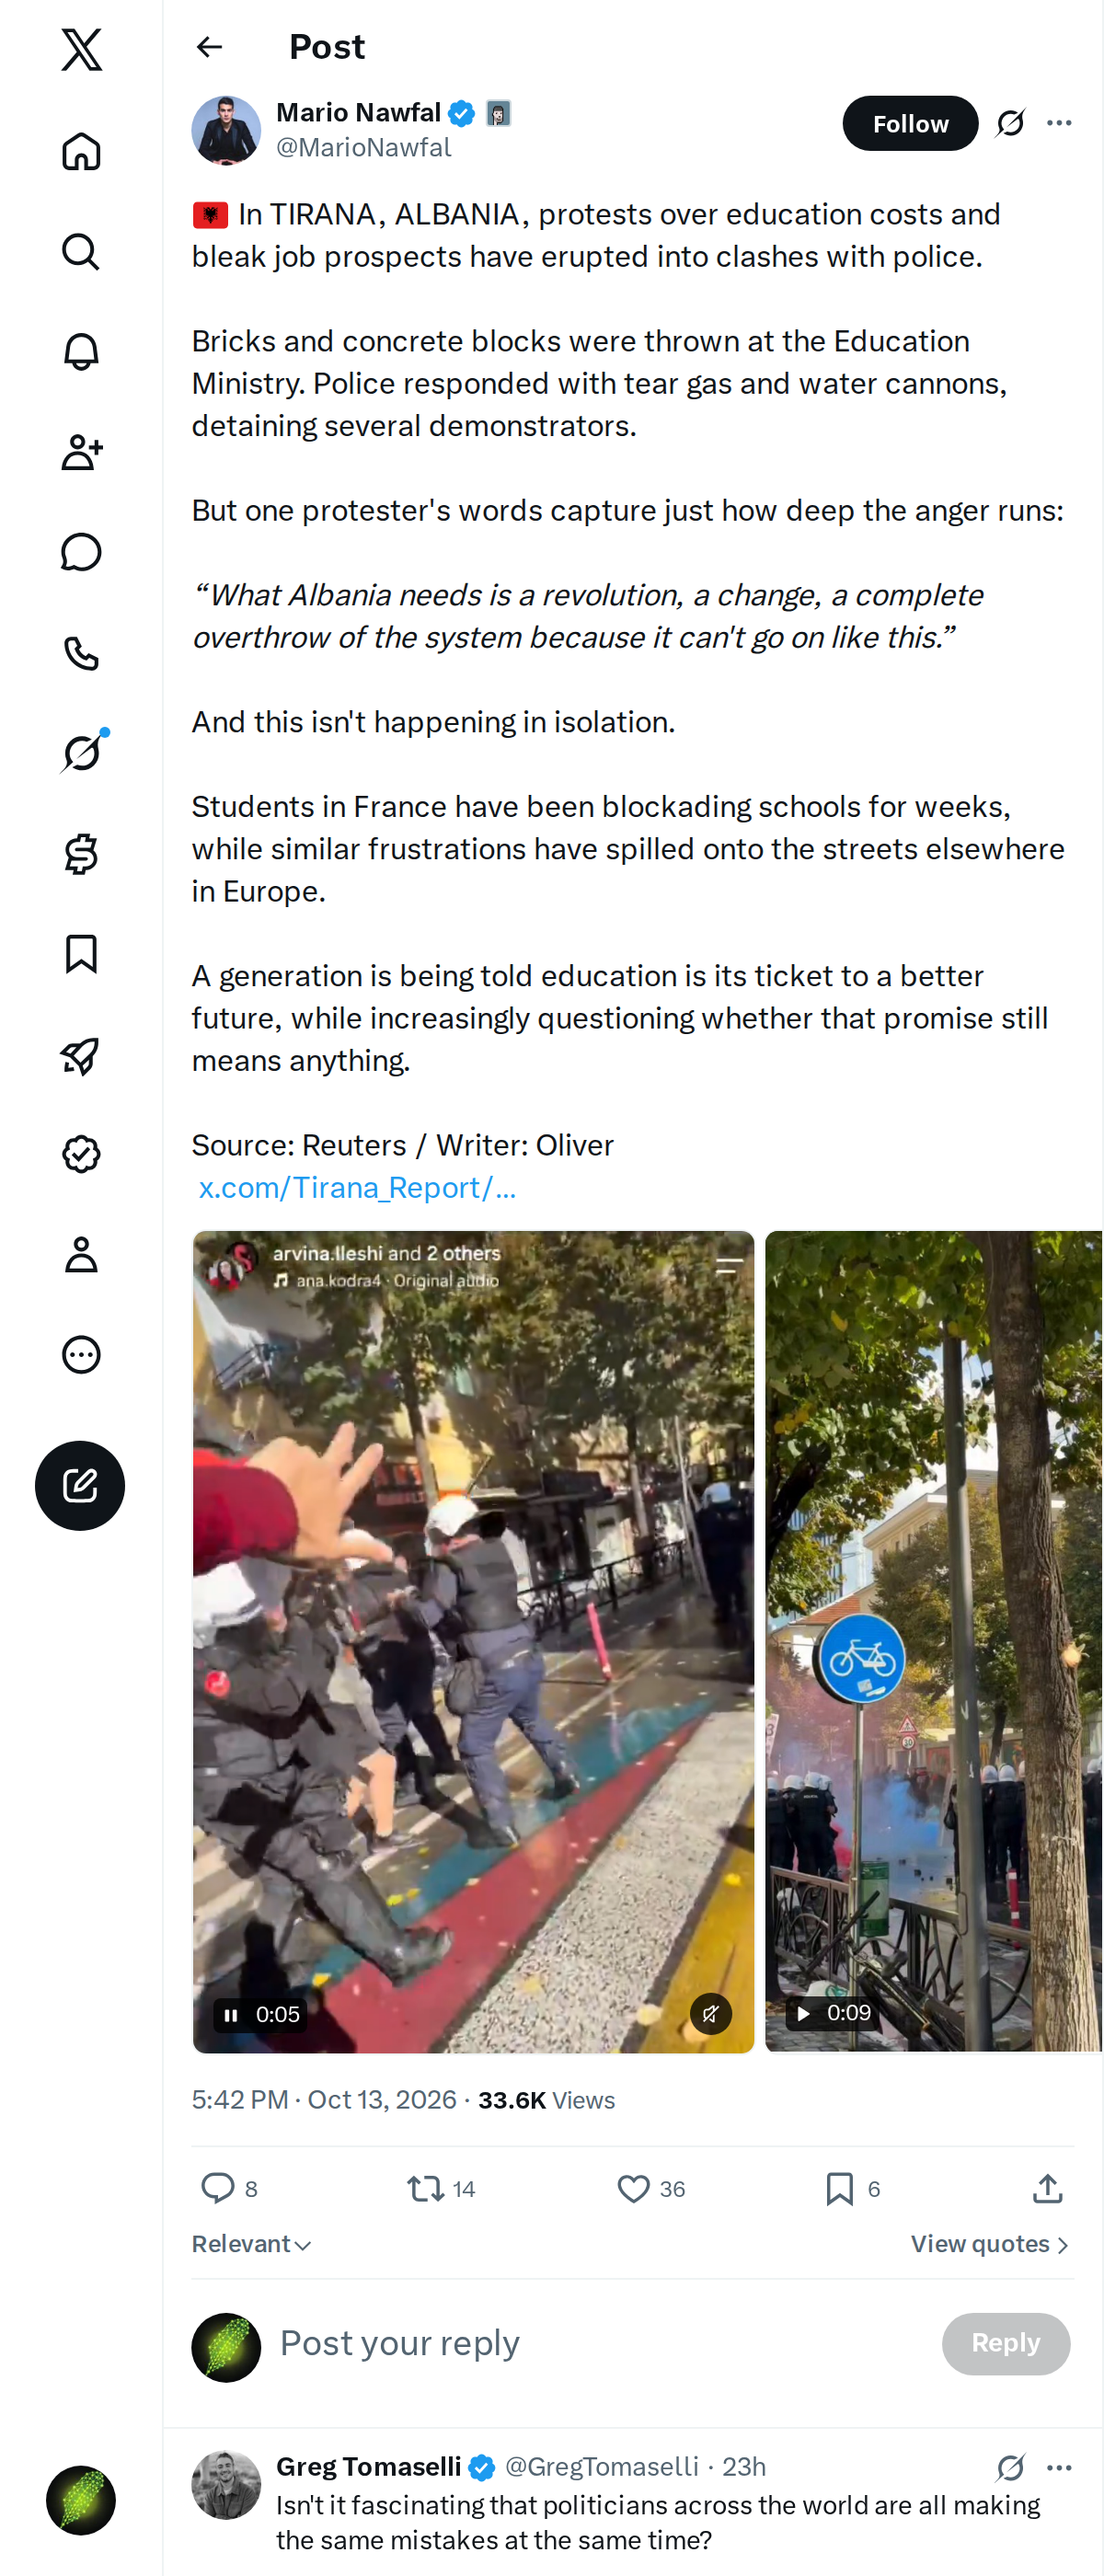Viewport: 1104px width, 2576px height.
Task: Open the Grok icon in the sidebar
Action: (81, 752)
